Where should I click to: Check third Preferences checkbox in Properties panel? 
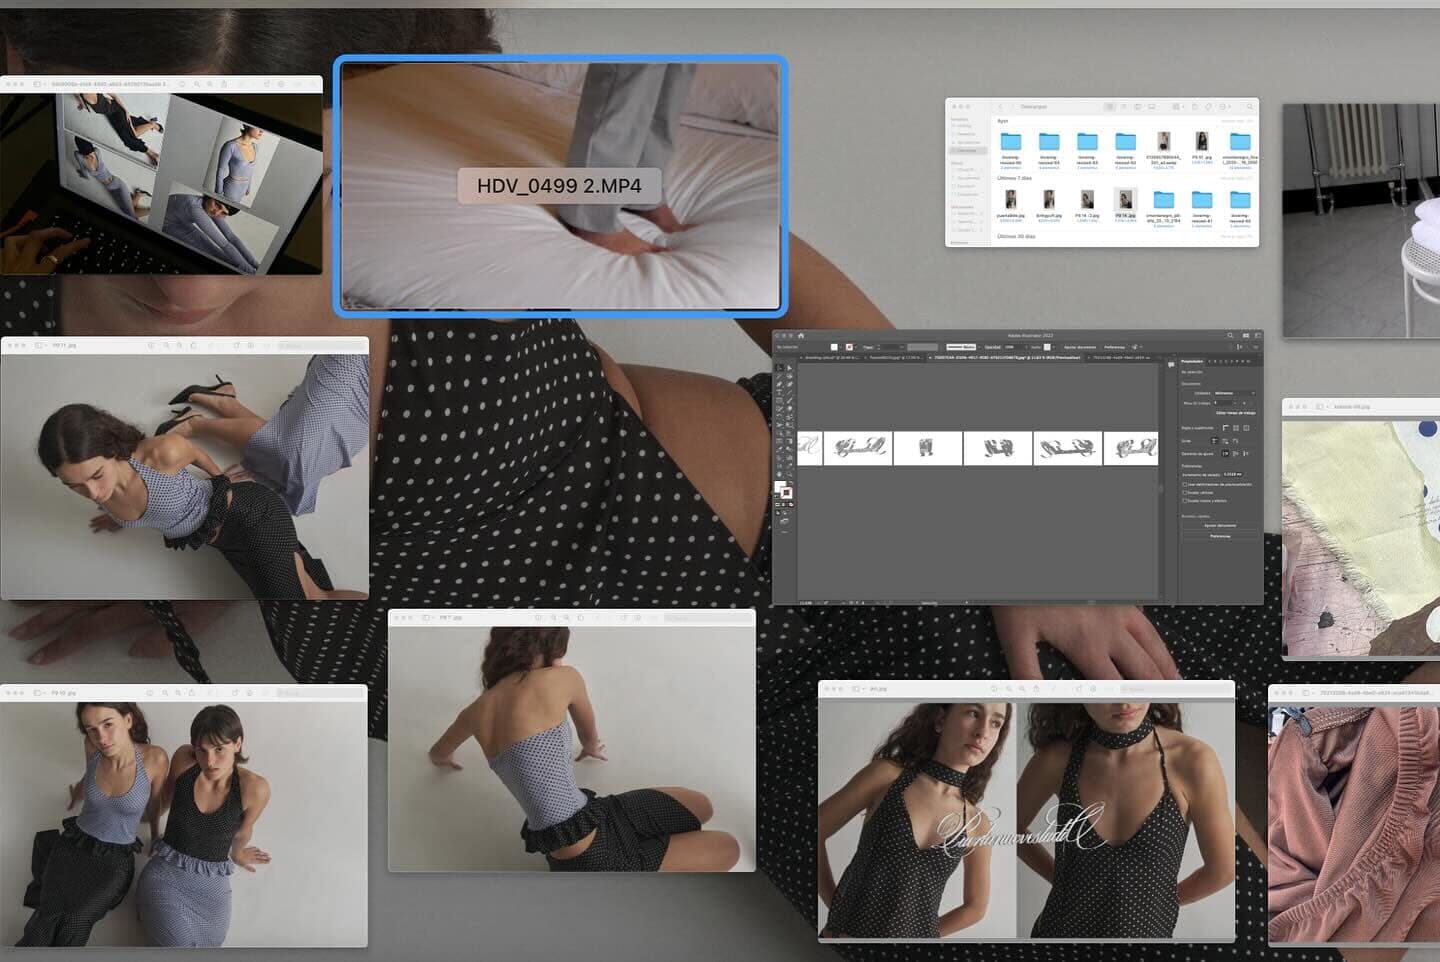(1185, 500)
